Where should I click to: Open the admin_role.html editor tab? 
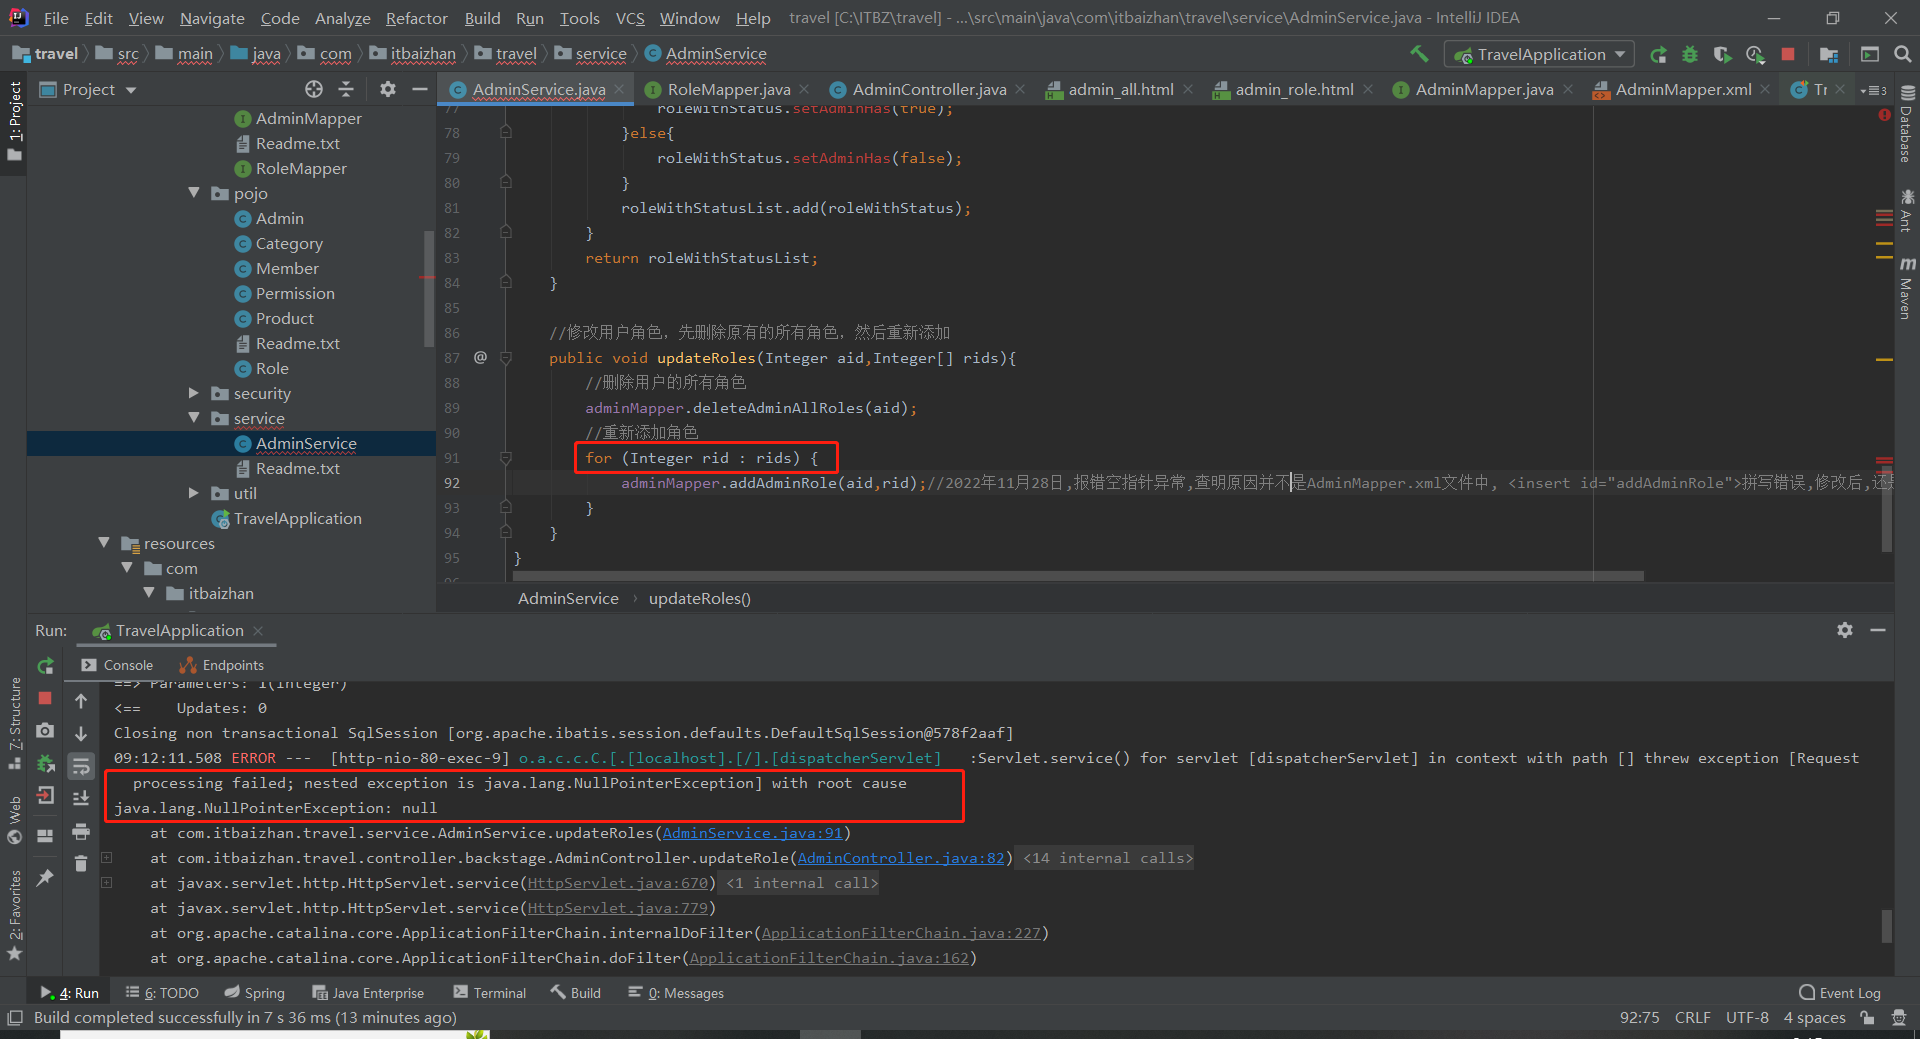click(x=1294, y=90)
